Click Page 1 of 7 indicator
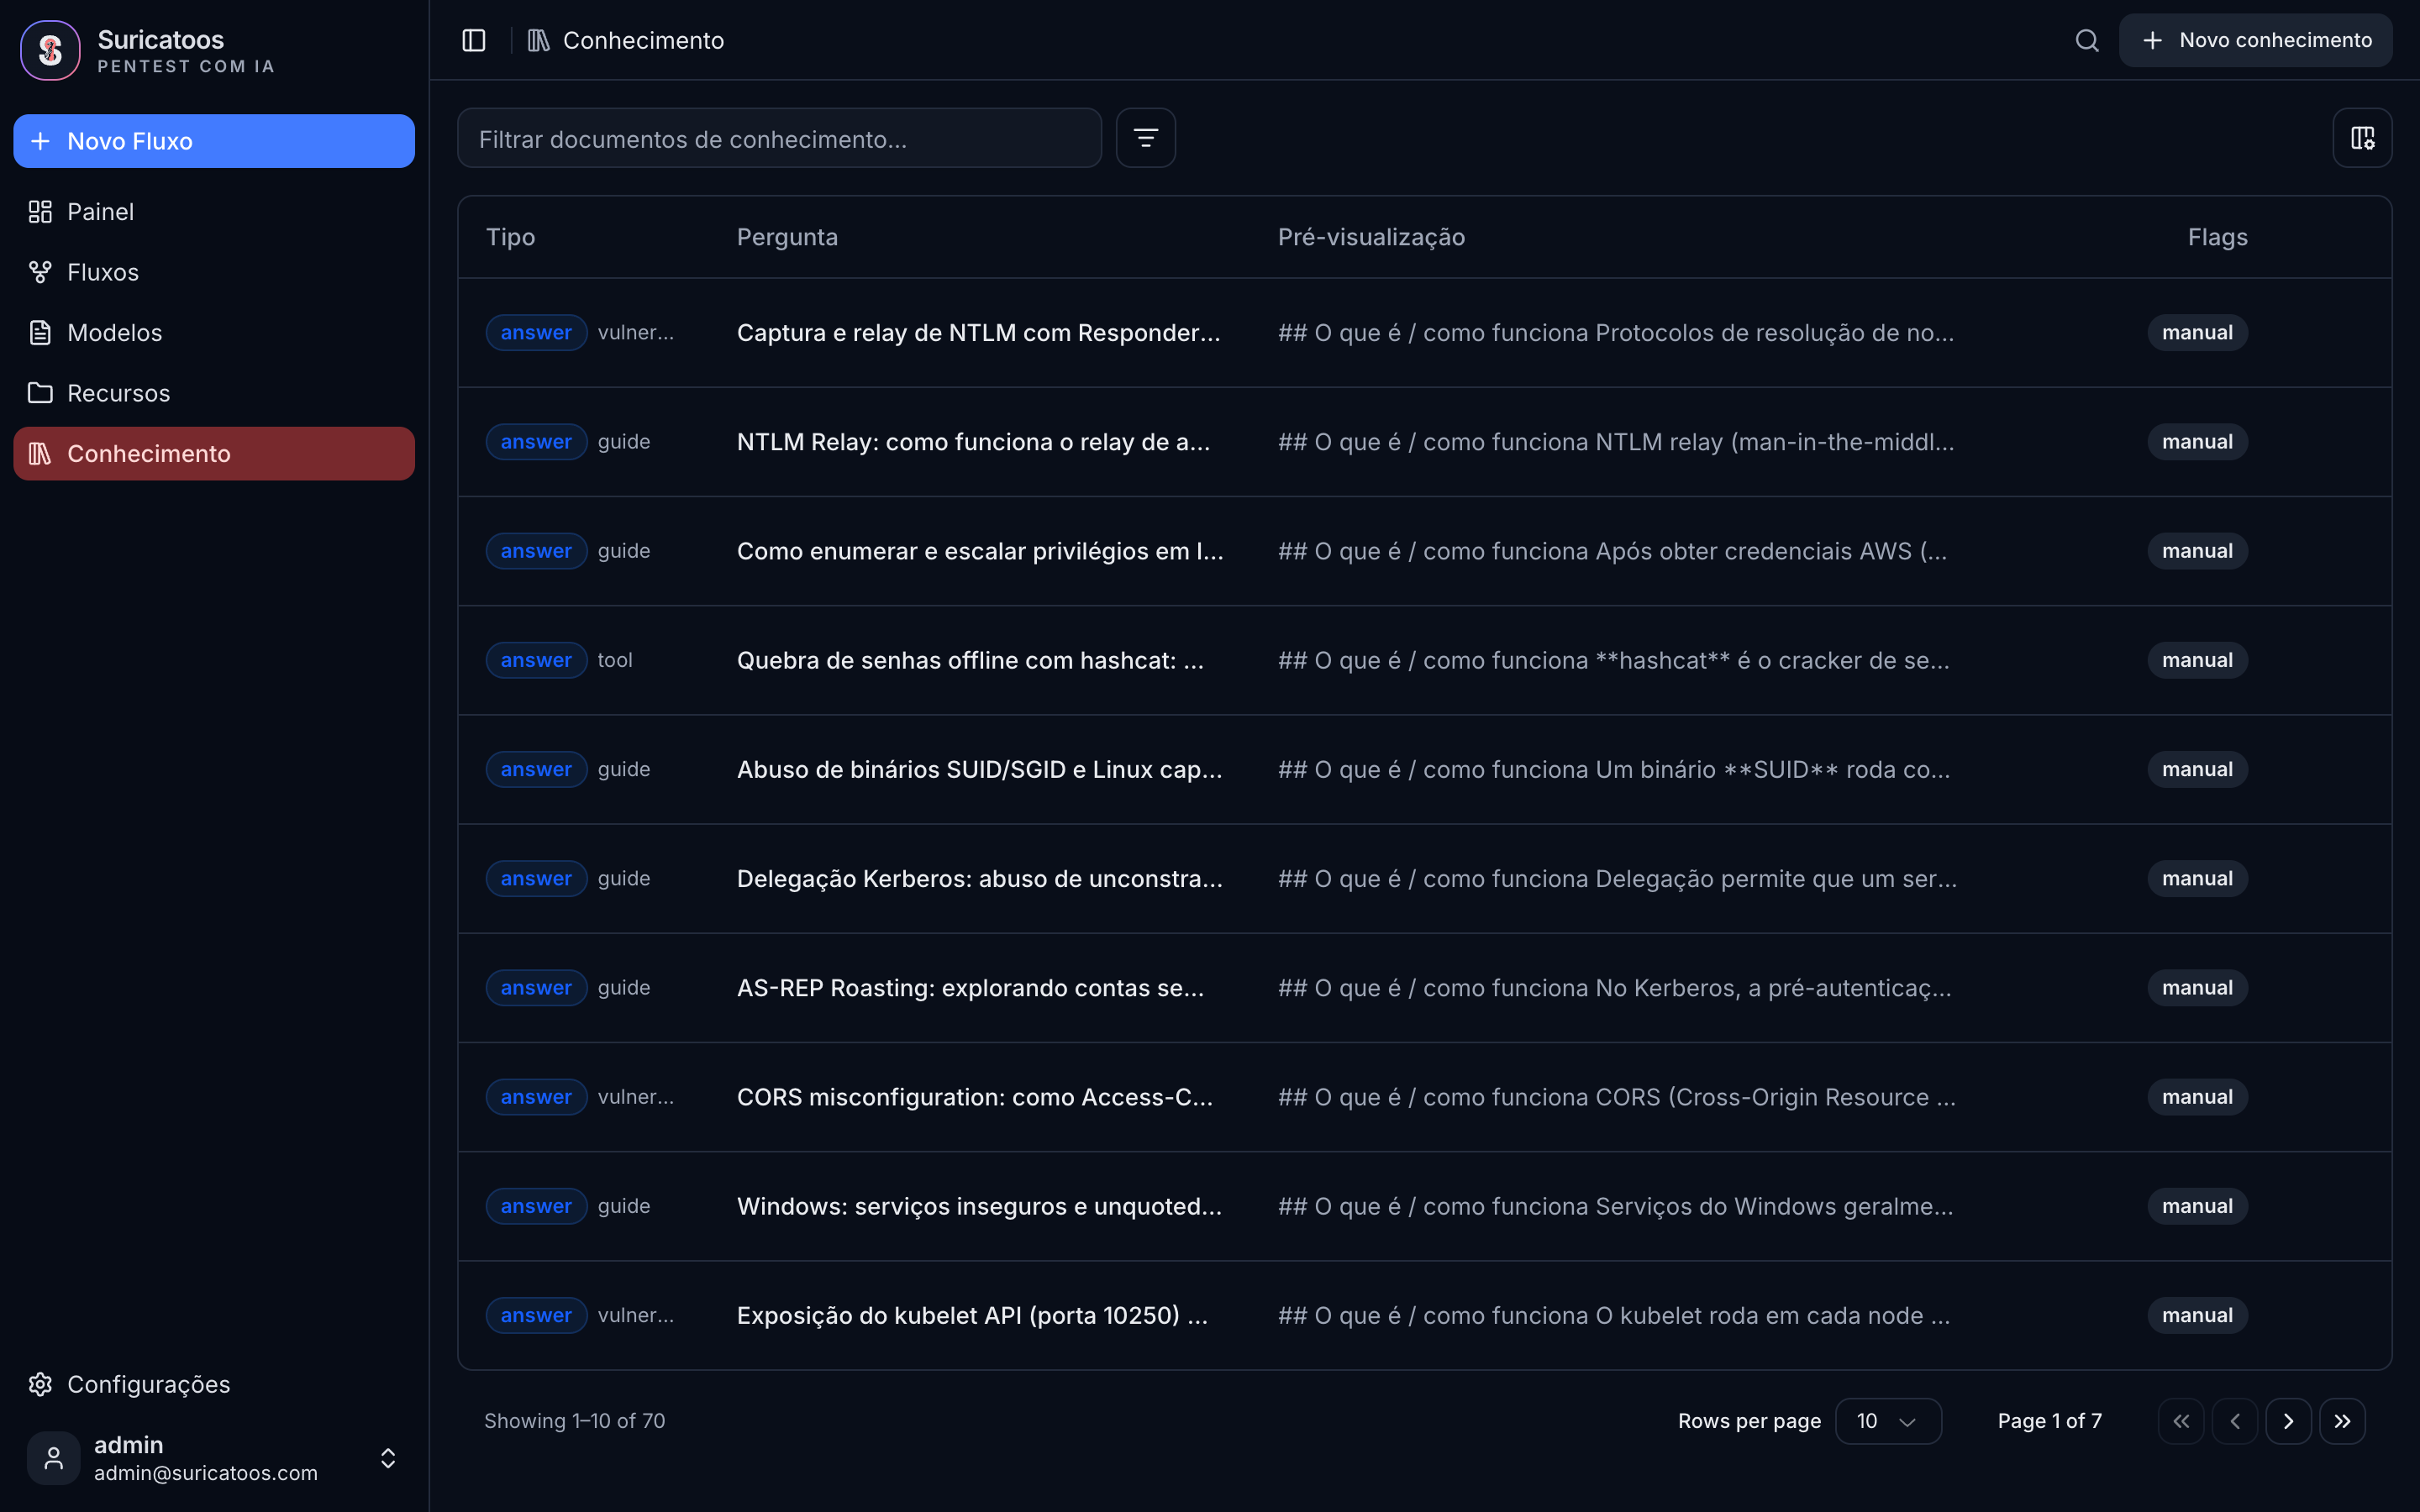This screenshot has width=2420, height=1512. [x=2049, y=1421]
